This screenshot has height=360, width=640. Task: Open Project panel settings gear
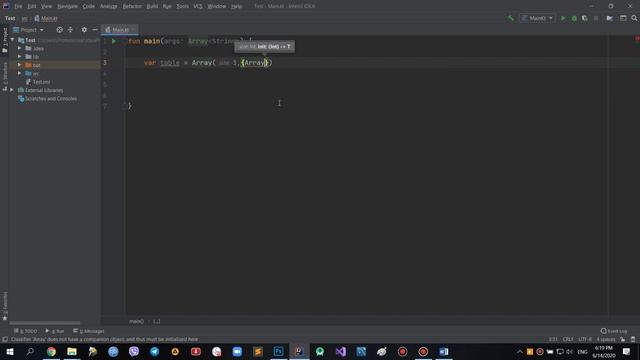tap(84, 30)
